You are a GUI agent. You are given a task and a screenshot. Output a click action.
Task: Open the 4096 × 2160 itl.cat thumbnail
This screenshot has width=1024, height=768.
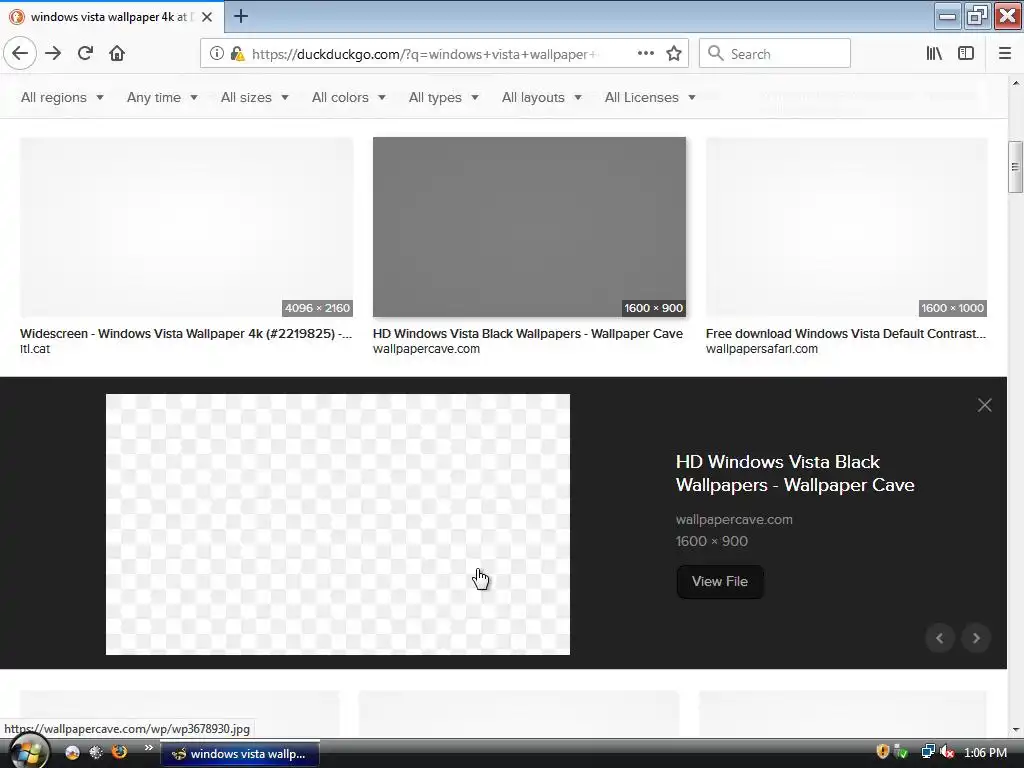coord(186,227)
